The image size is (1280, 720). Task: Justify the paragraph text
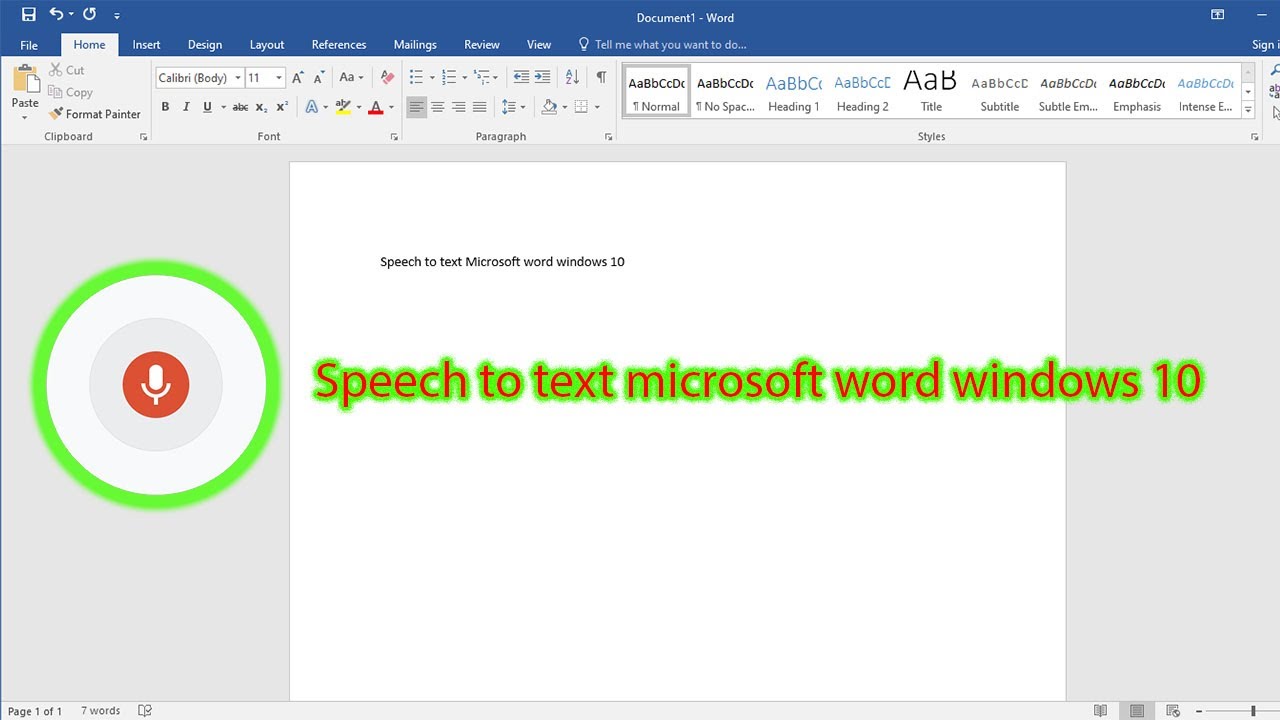click(x=480, y=107)
